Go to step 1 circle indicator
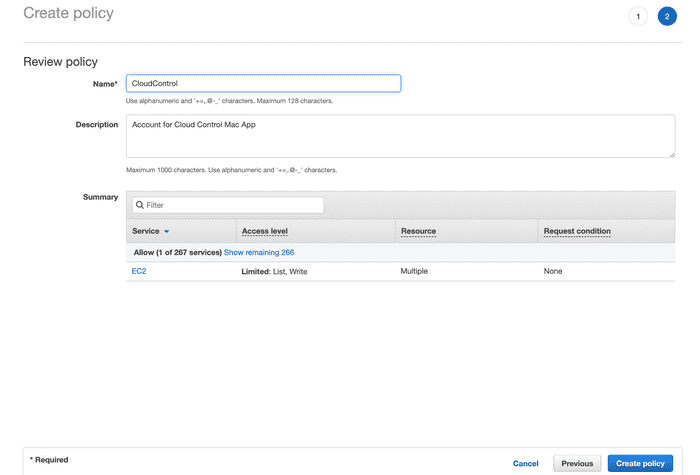This screenshot has height=475, width=700. (x=638, y=17)
